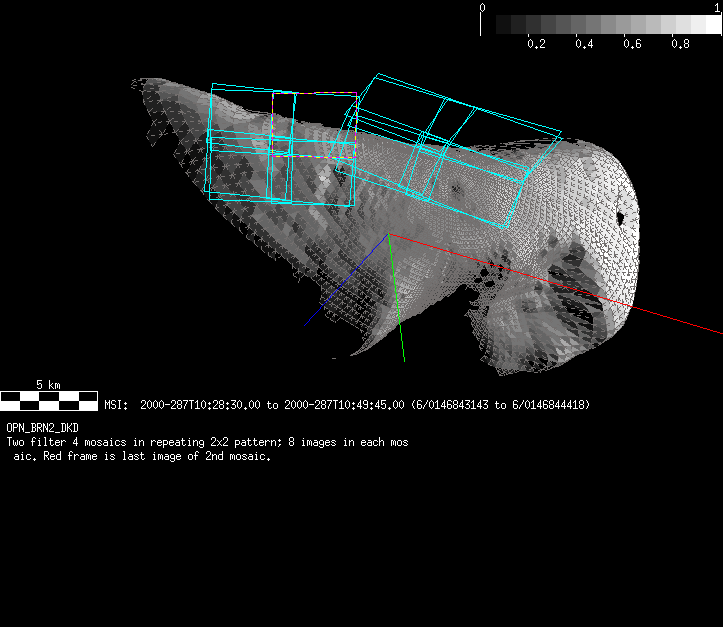Click the 0.2 tick label on the color scale
The width and height of the screenshot is (723, 627).
click(536, 44)
